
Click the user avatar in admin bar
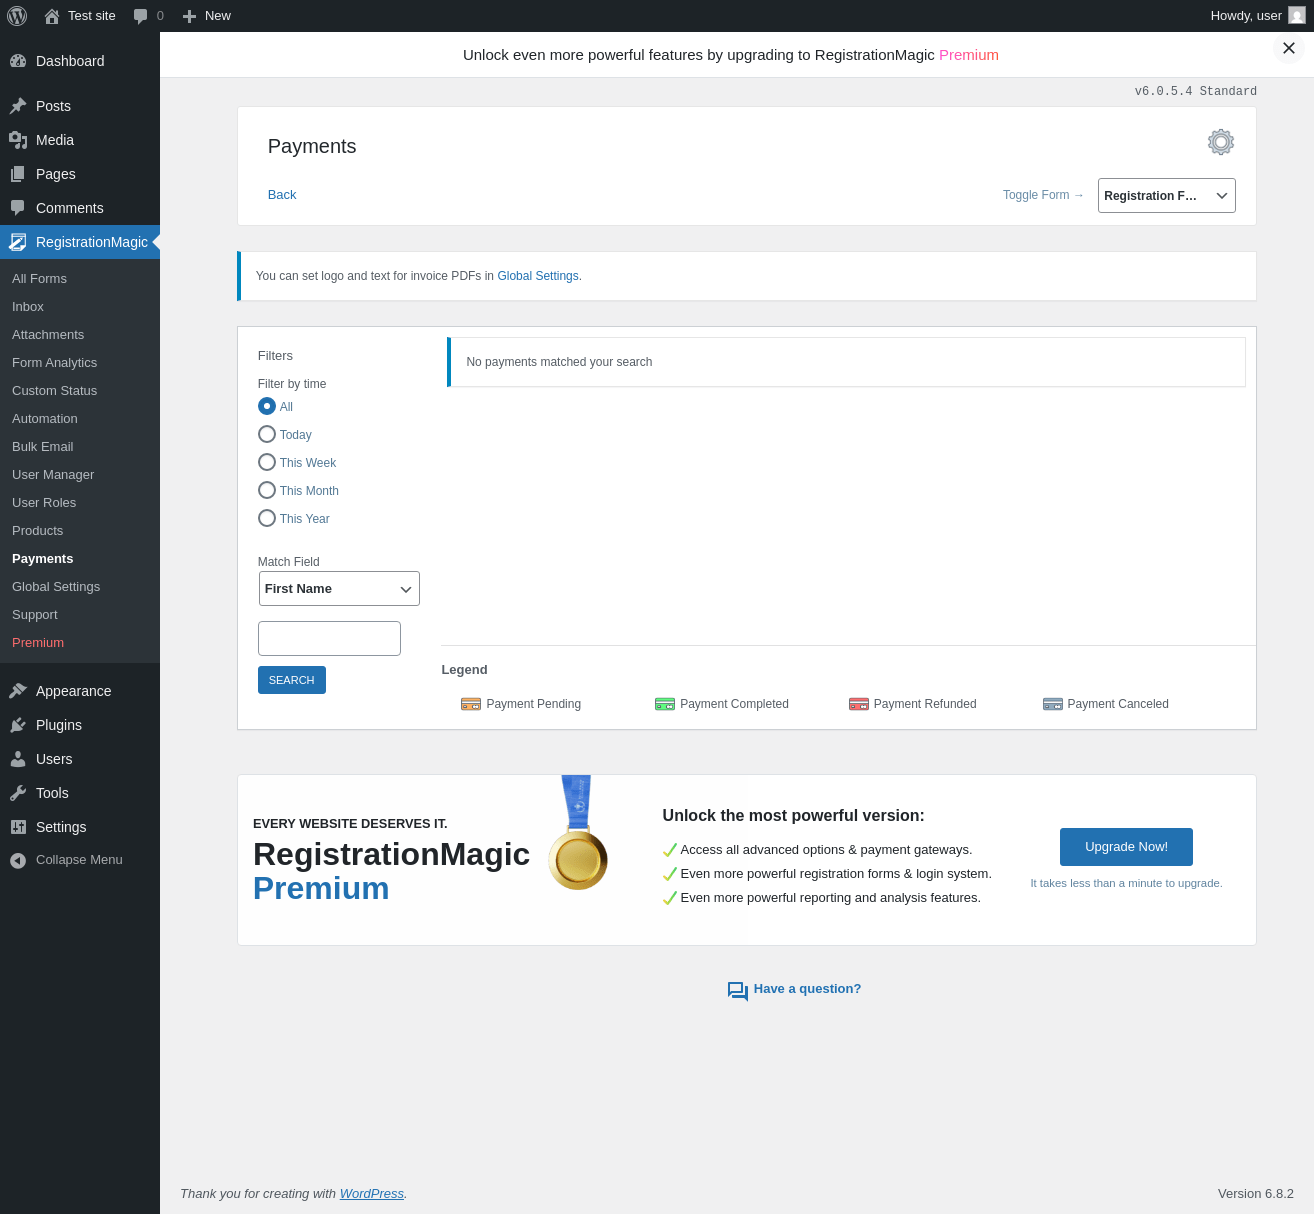1297,15
